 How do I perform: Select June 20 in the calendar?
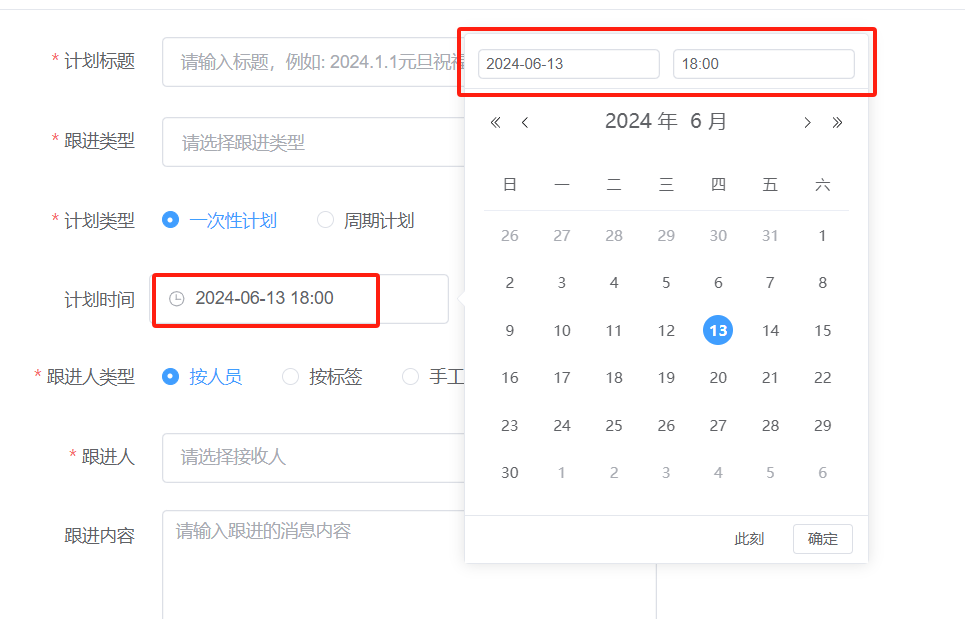click(x=718, y=378)
